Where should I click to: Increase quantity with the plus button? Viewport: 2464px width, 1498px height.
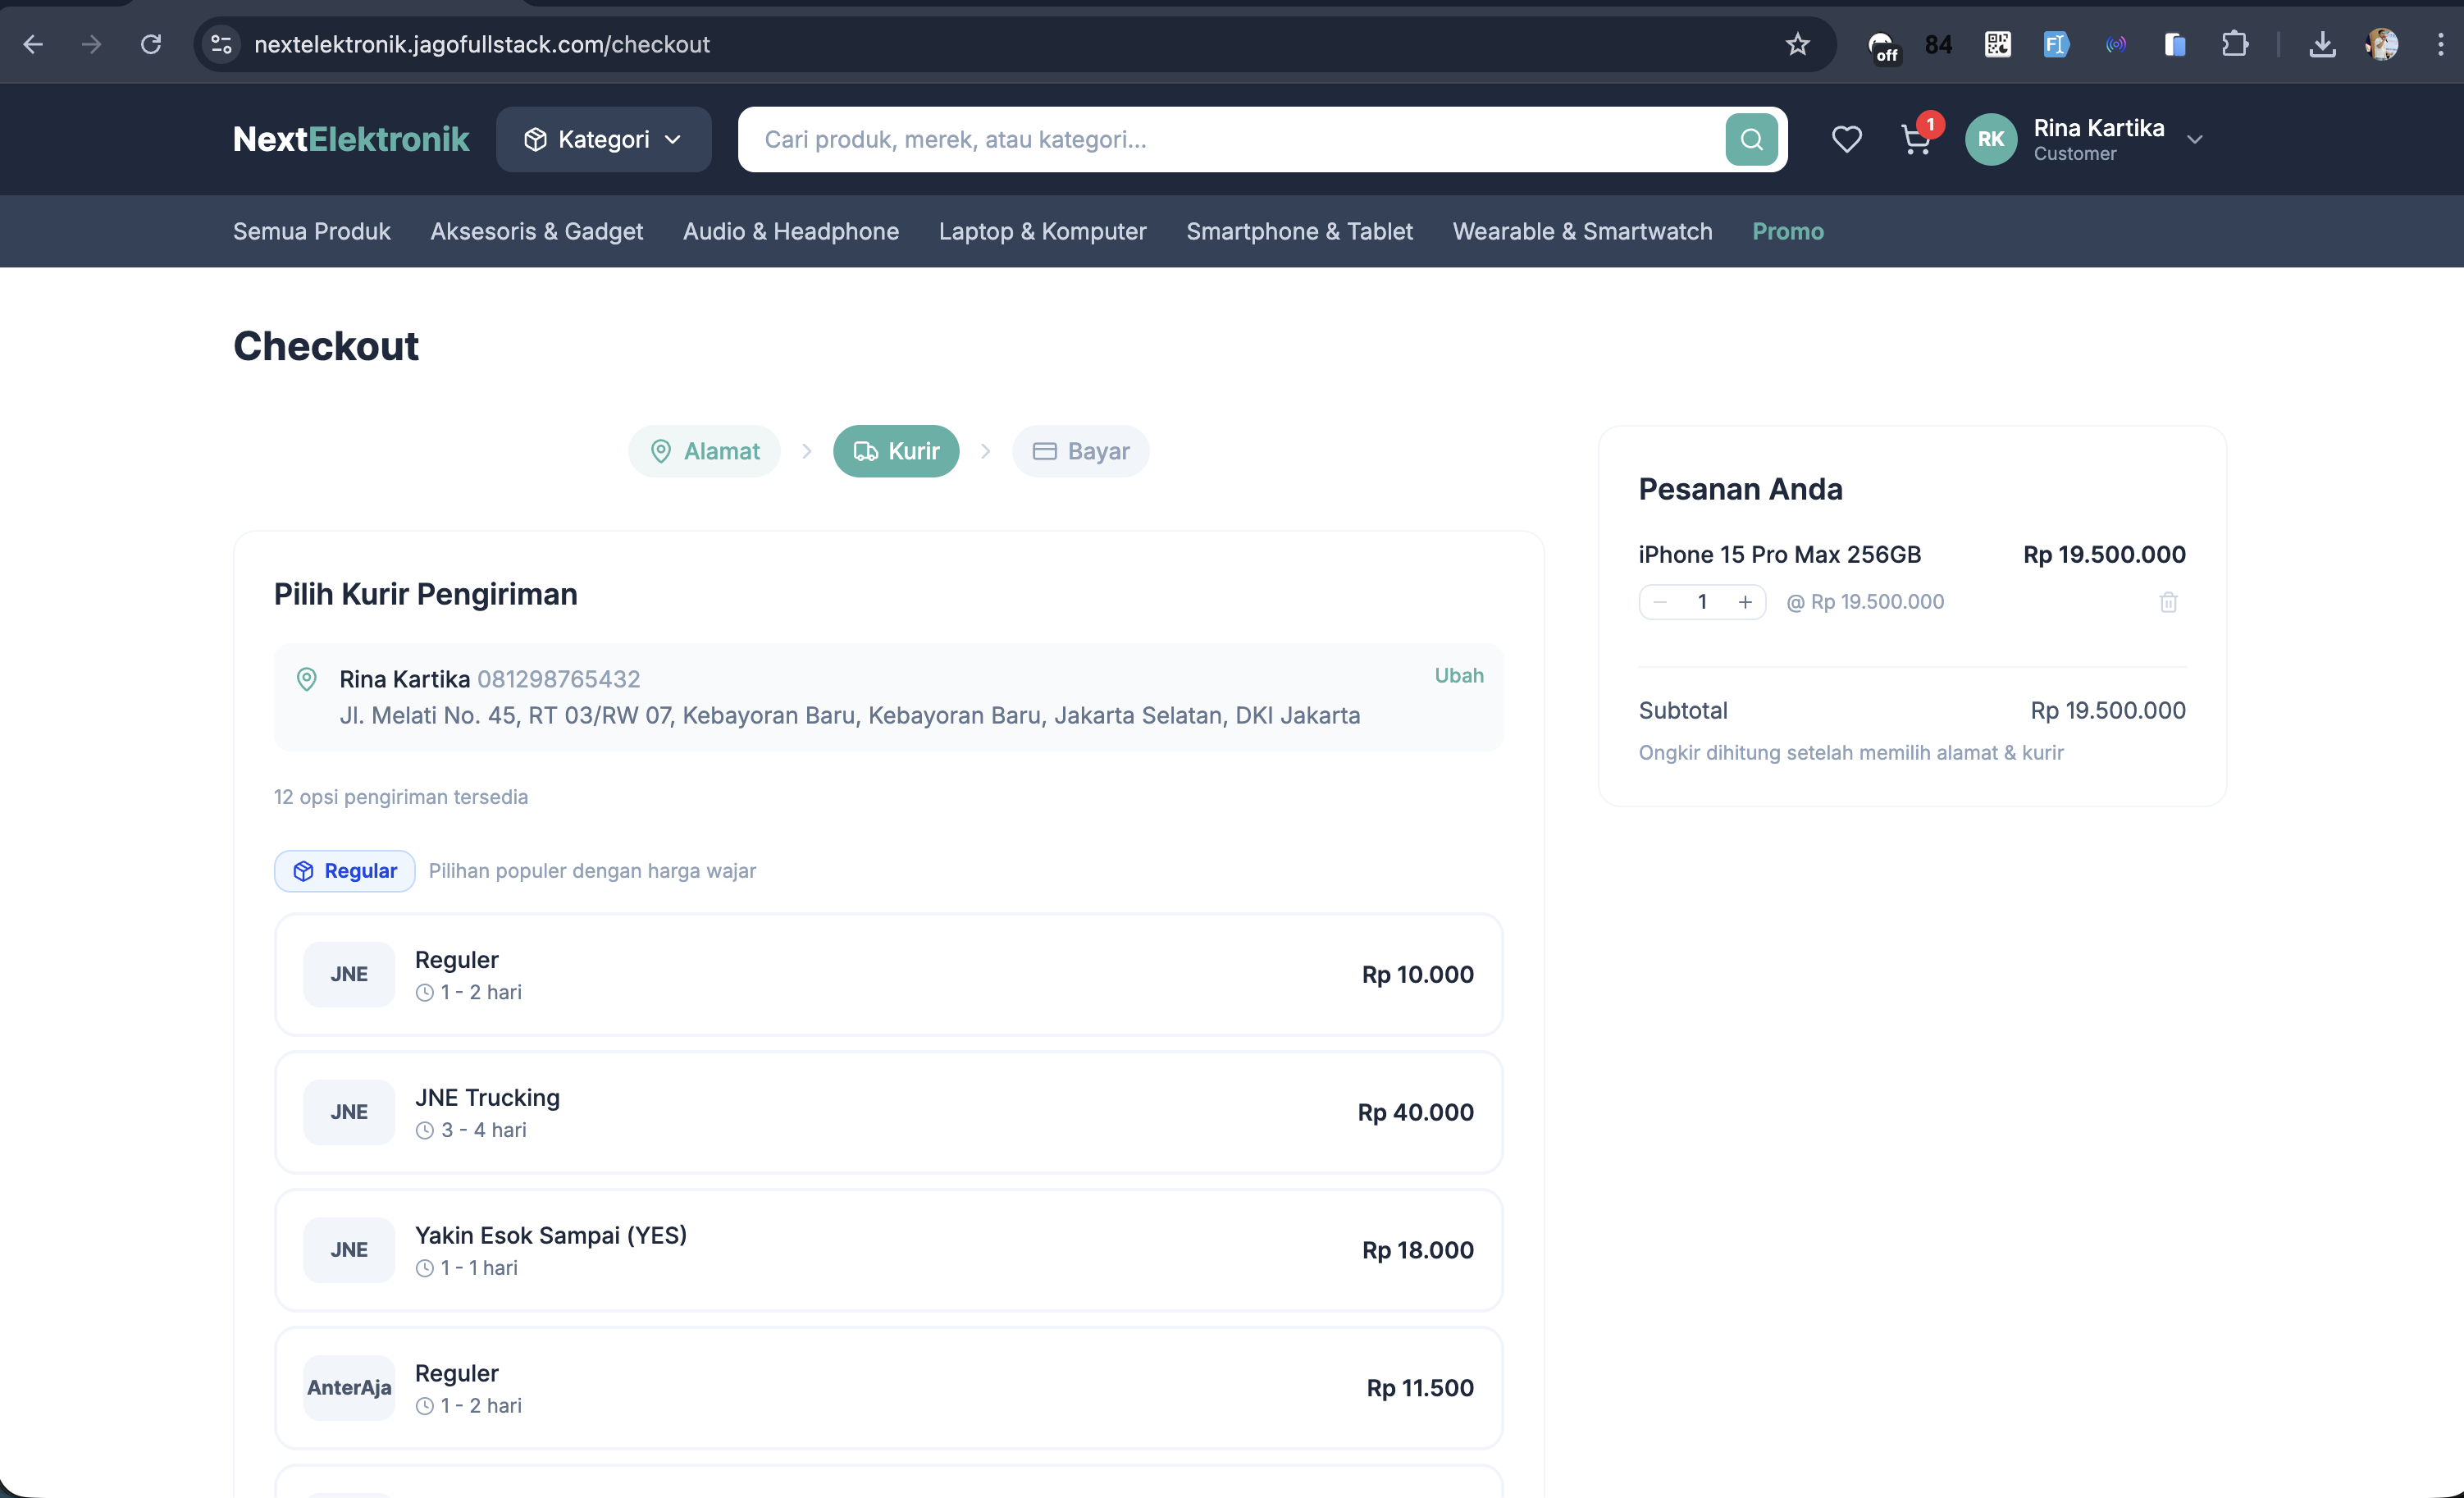coord(1745,602)
